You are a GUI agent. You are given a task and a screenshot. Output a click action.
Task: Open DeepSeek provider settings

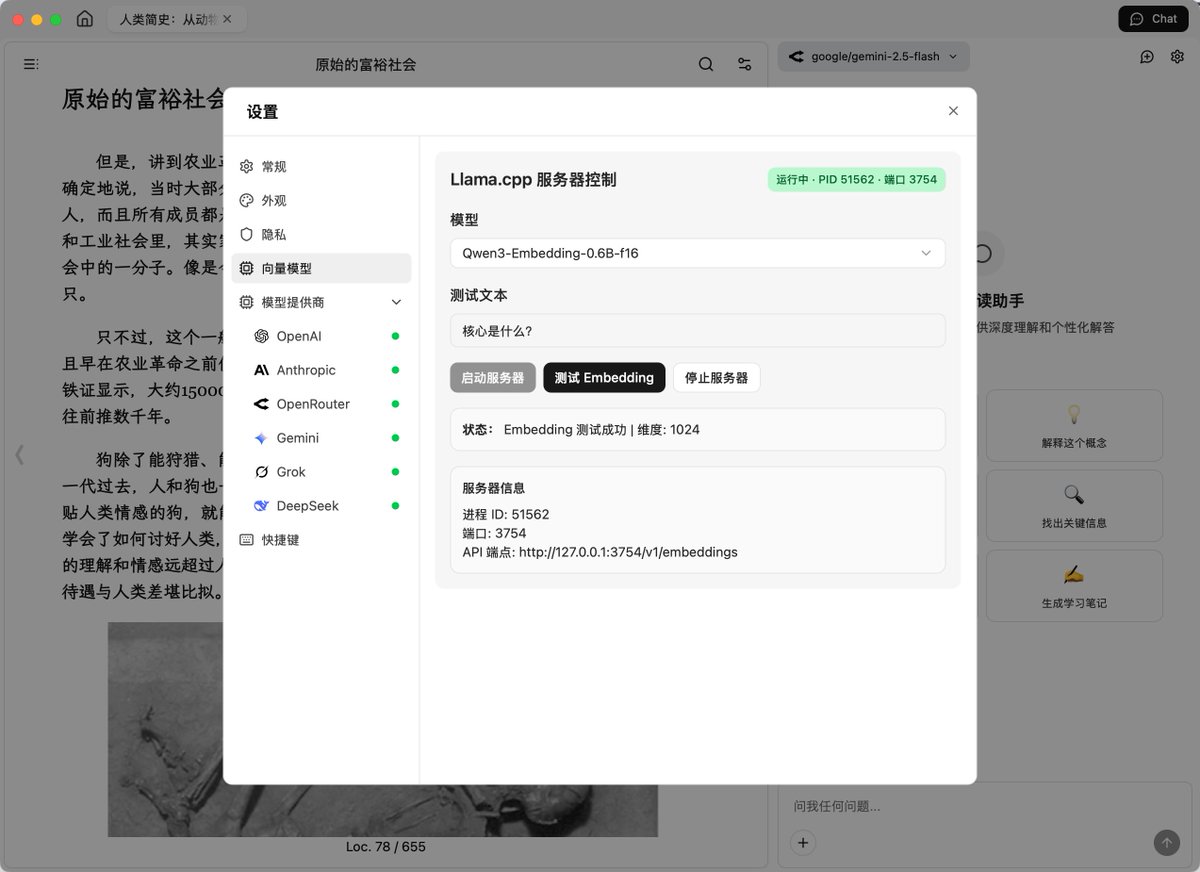pos(326,506)
